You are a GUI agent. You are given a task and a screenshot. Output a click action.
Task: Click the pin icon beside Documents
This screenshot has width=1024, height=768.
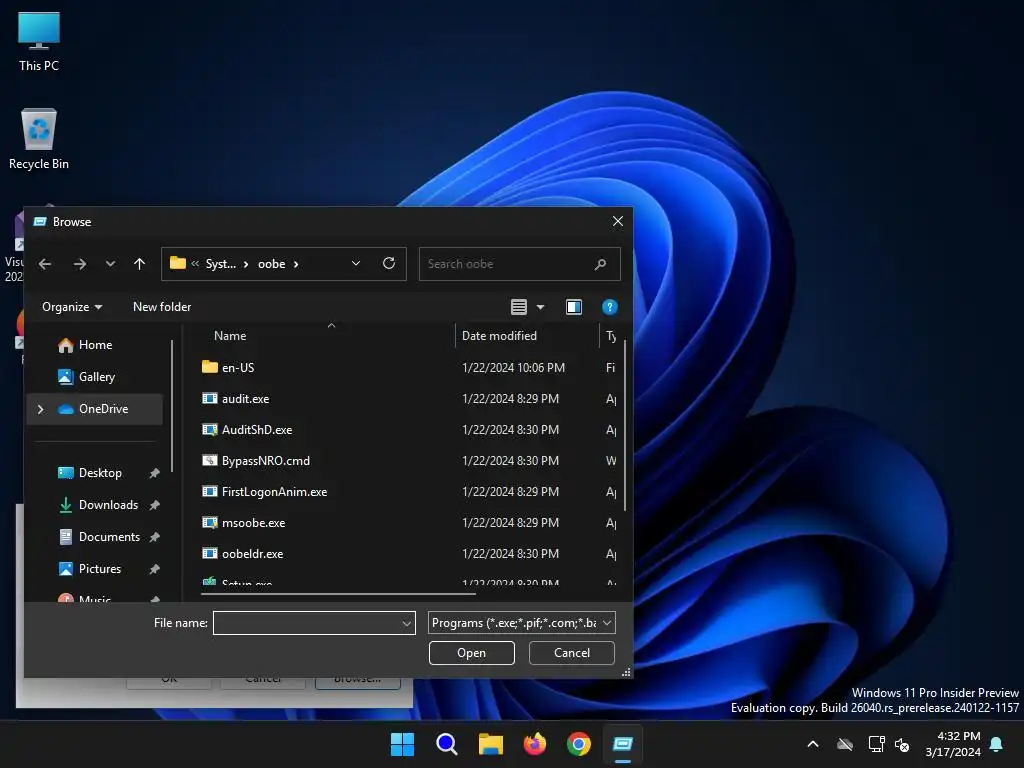[x=155, y=537]
